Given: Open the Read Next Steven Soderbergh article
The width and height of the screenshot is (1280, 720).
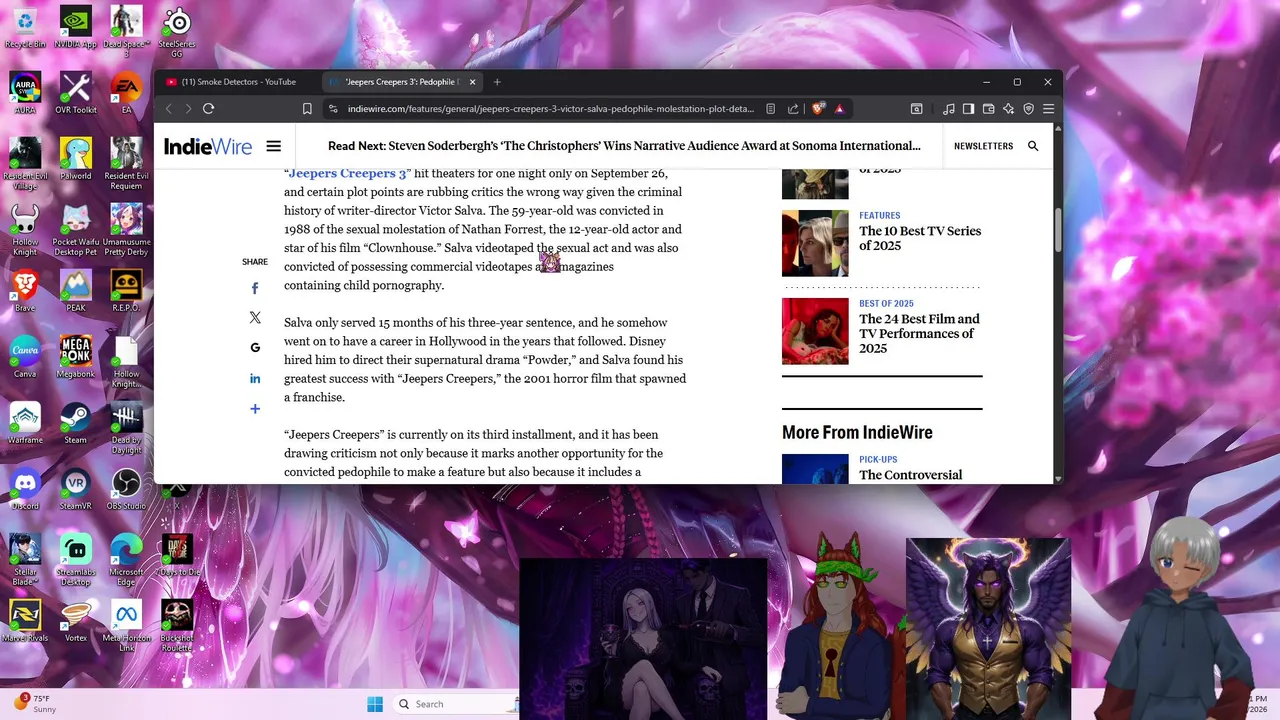Looking at the screenshot, I should [624, 146].
